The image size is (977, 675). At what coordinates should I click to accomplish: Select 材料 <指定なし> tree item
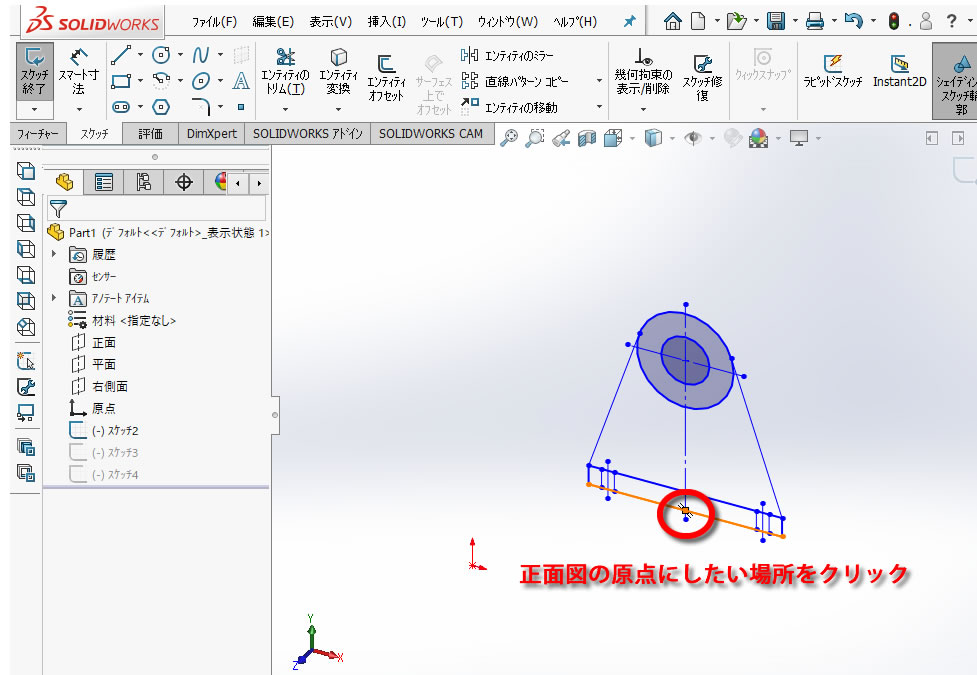click(122, 320)
